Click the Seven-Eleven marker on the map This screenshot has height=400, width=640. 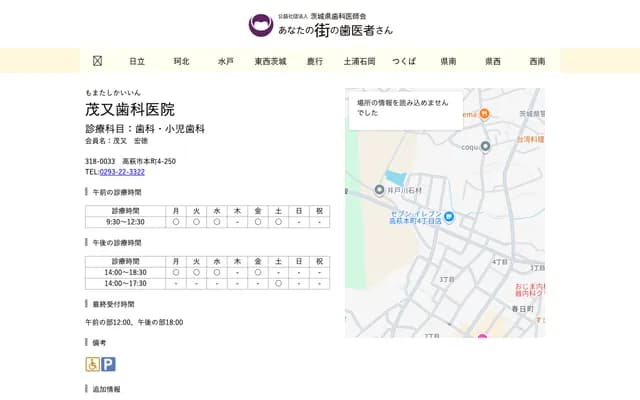click(x=449, y=217)
